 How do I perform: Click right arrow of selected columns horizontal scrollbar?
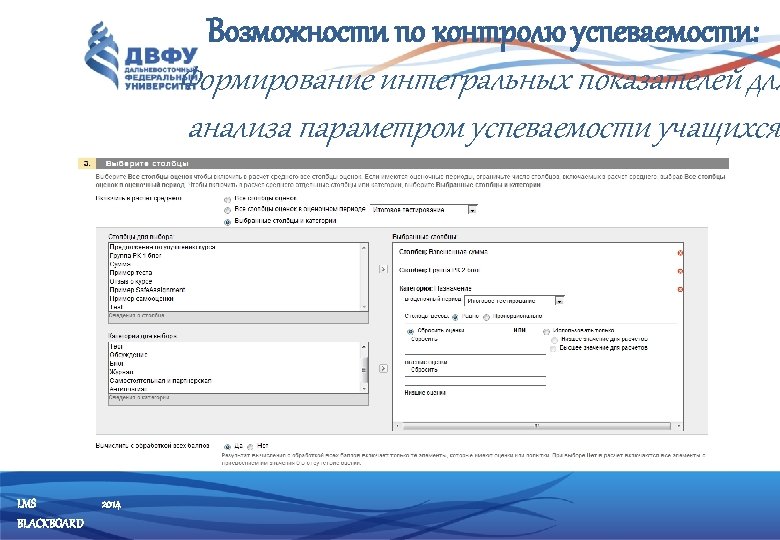679,426
